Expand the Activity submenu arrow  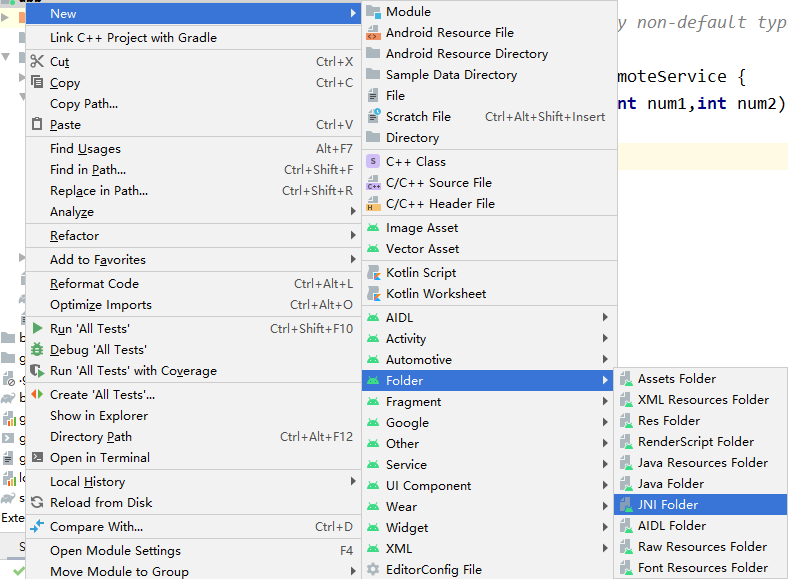pos(605,338)
